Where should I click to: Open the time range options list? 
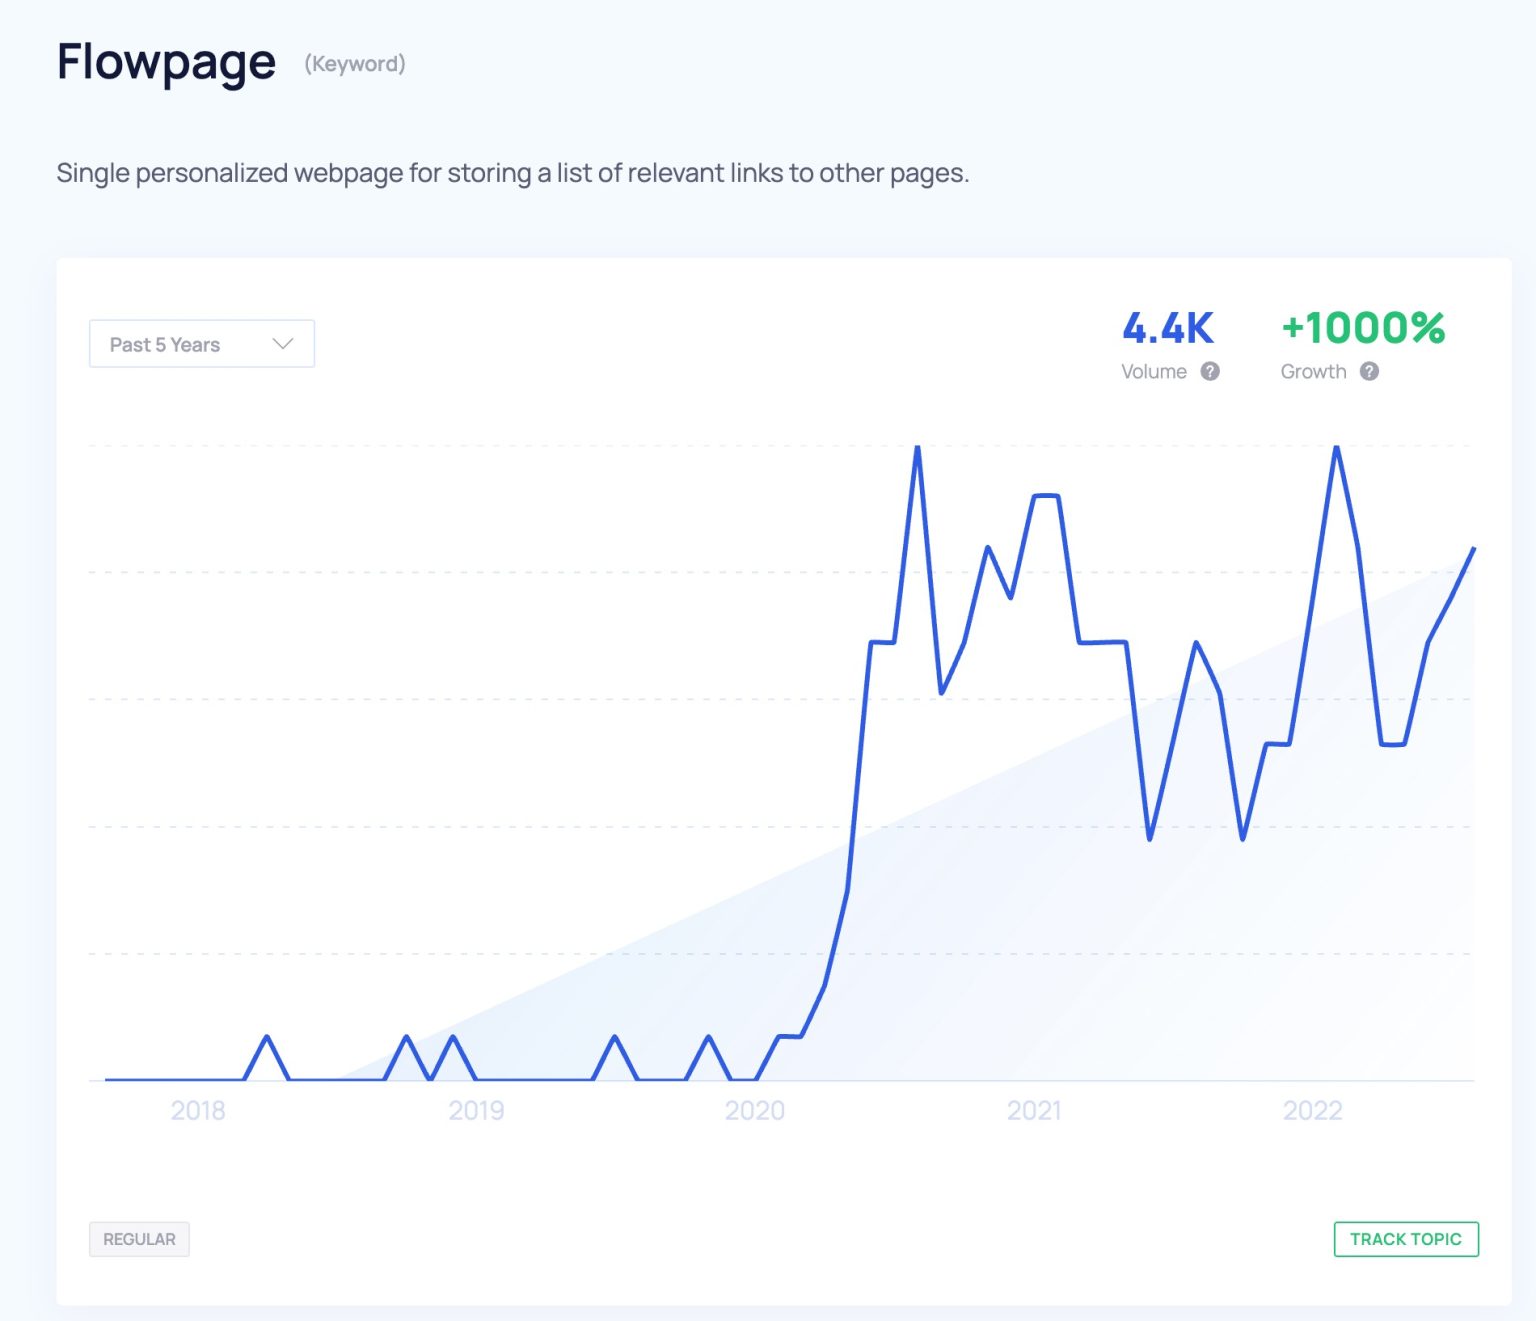(201, 343)
